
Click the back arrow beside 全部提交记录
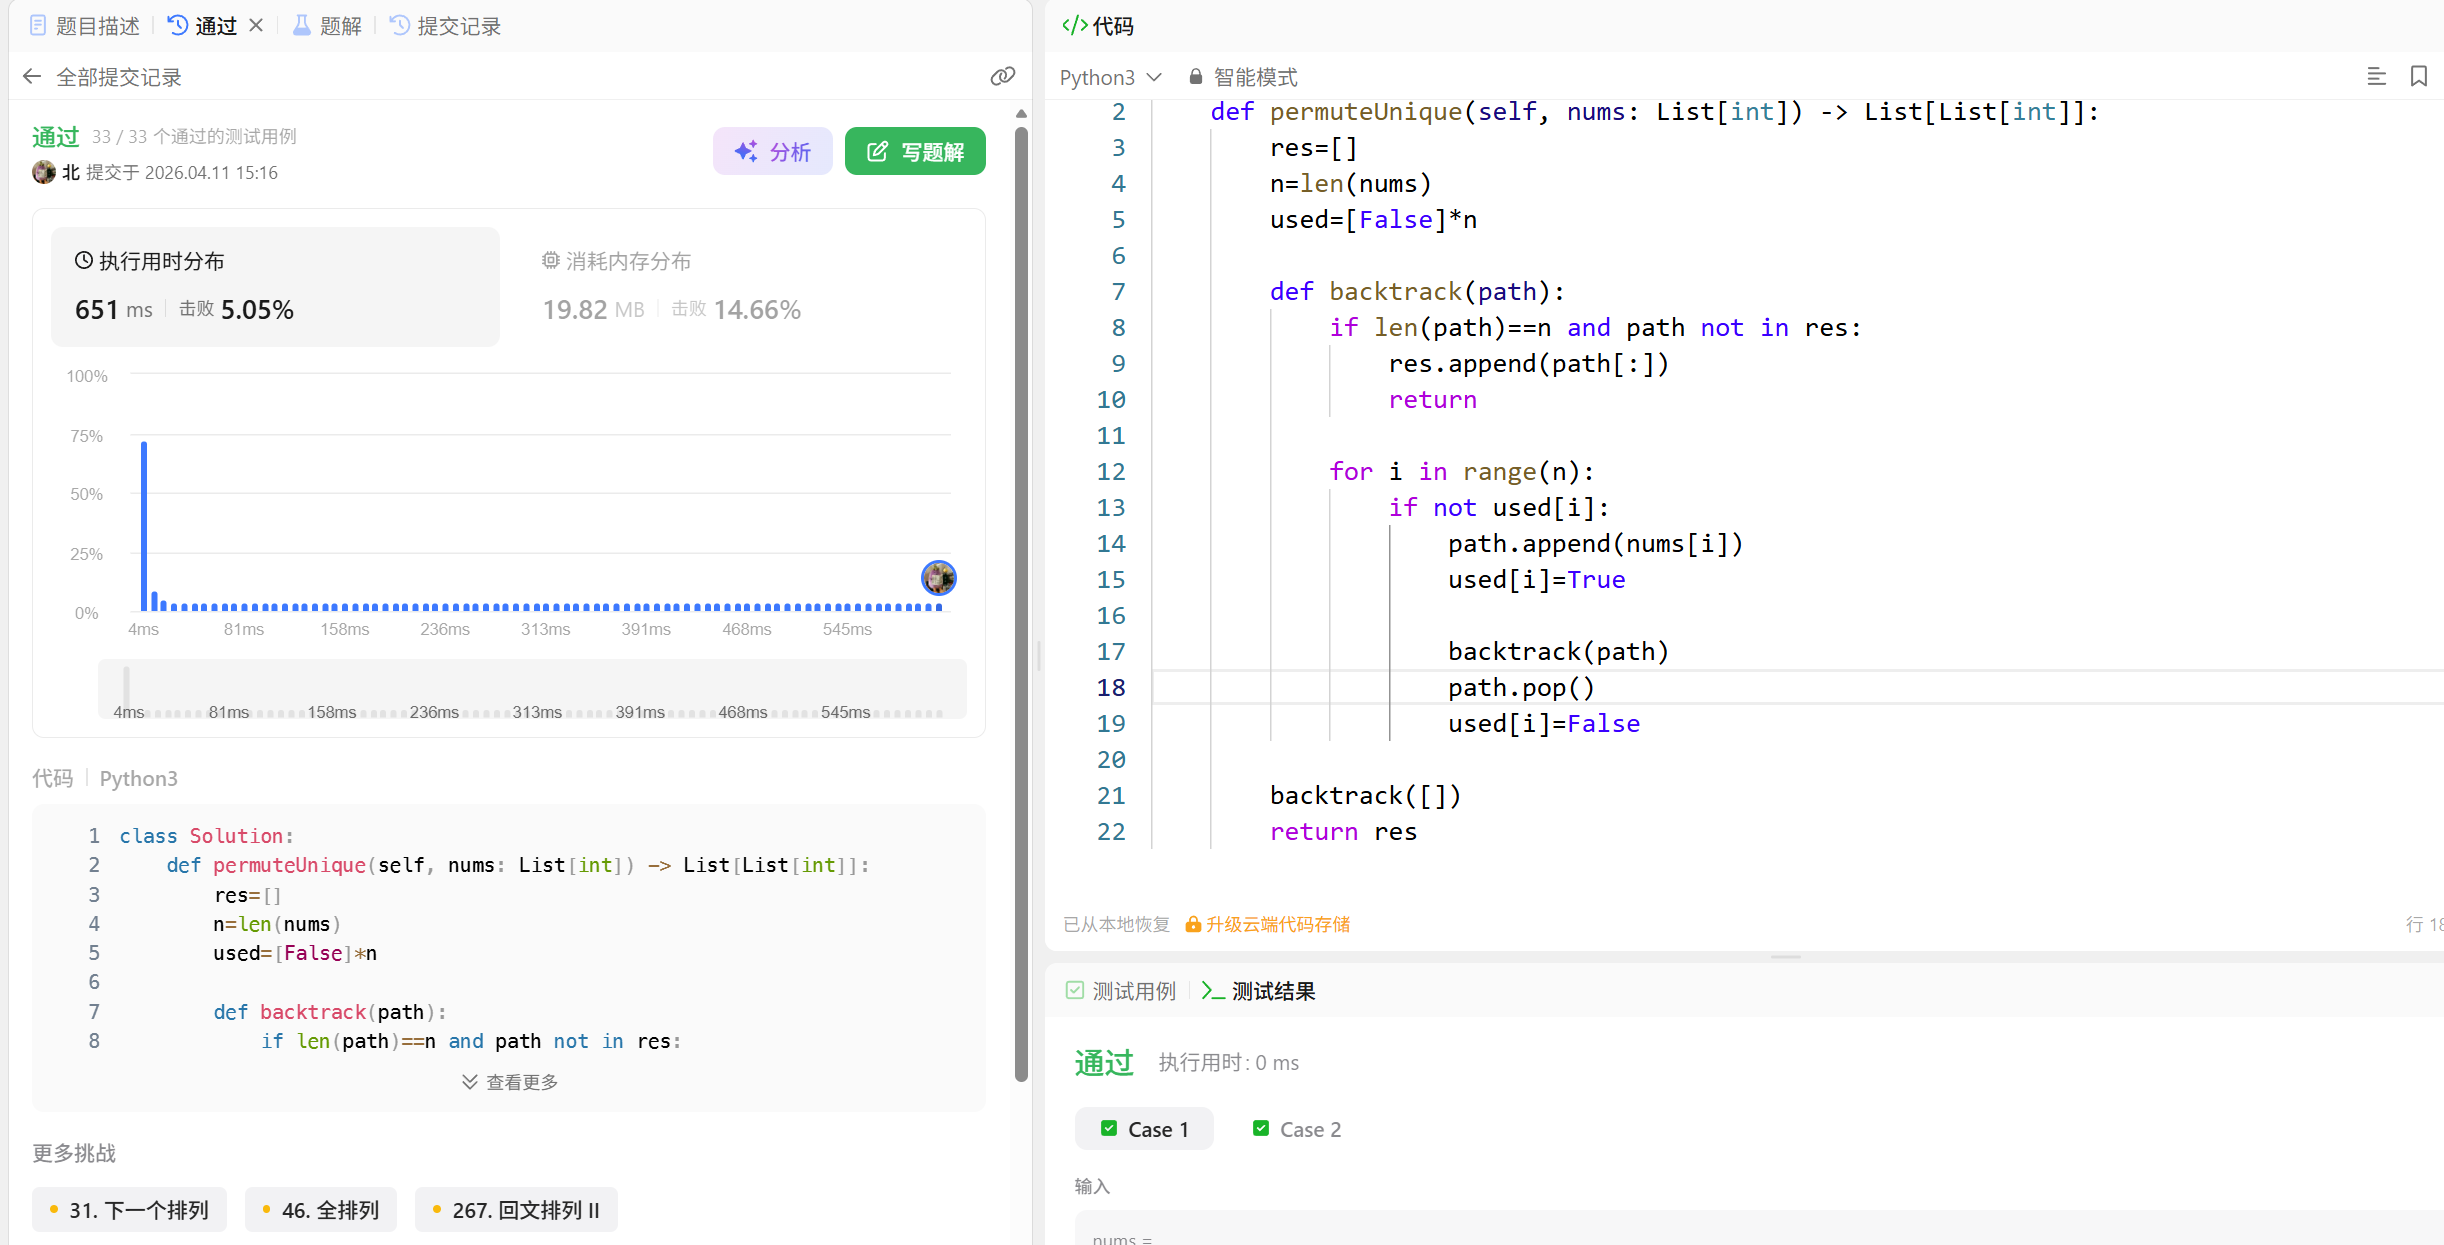[32, 77]
